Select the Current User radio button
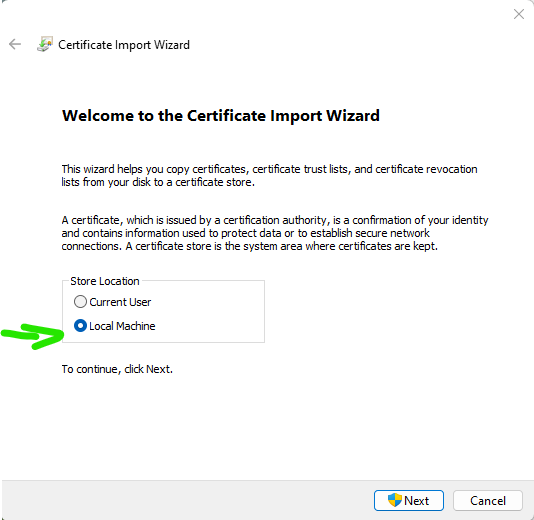Screen dimensions: 534x520 pos(80,302)
